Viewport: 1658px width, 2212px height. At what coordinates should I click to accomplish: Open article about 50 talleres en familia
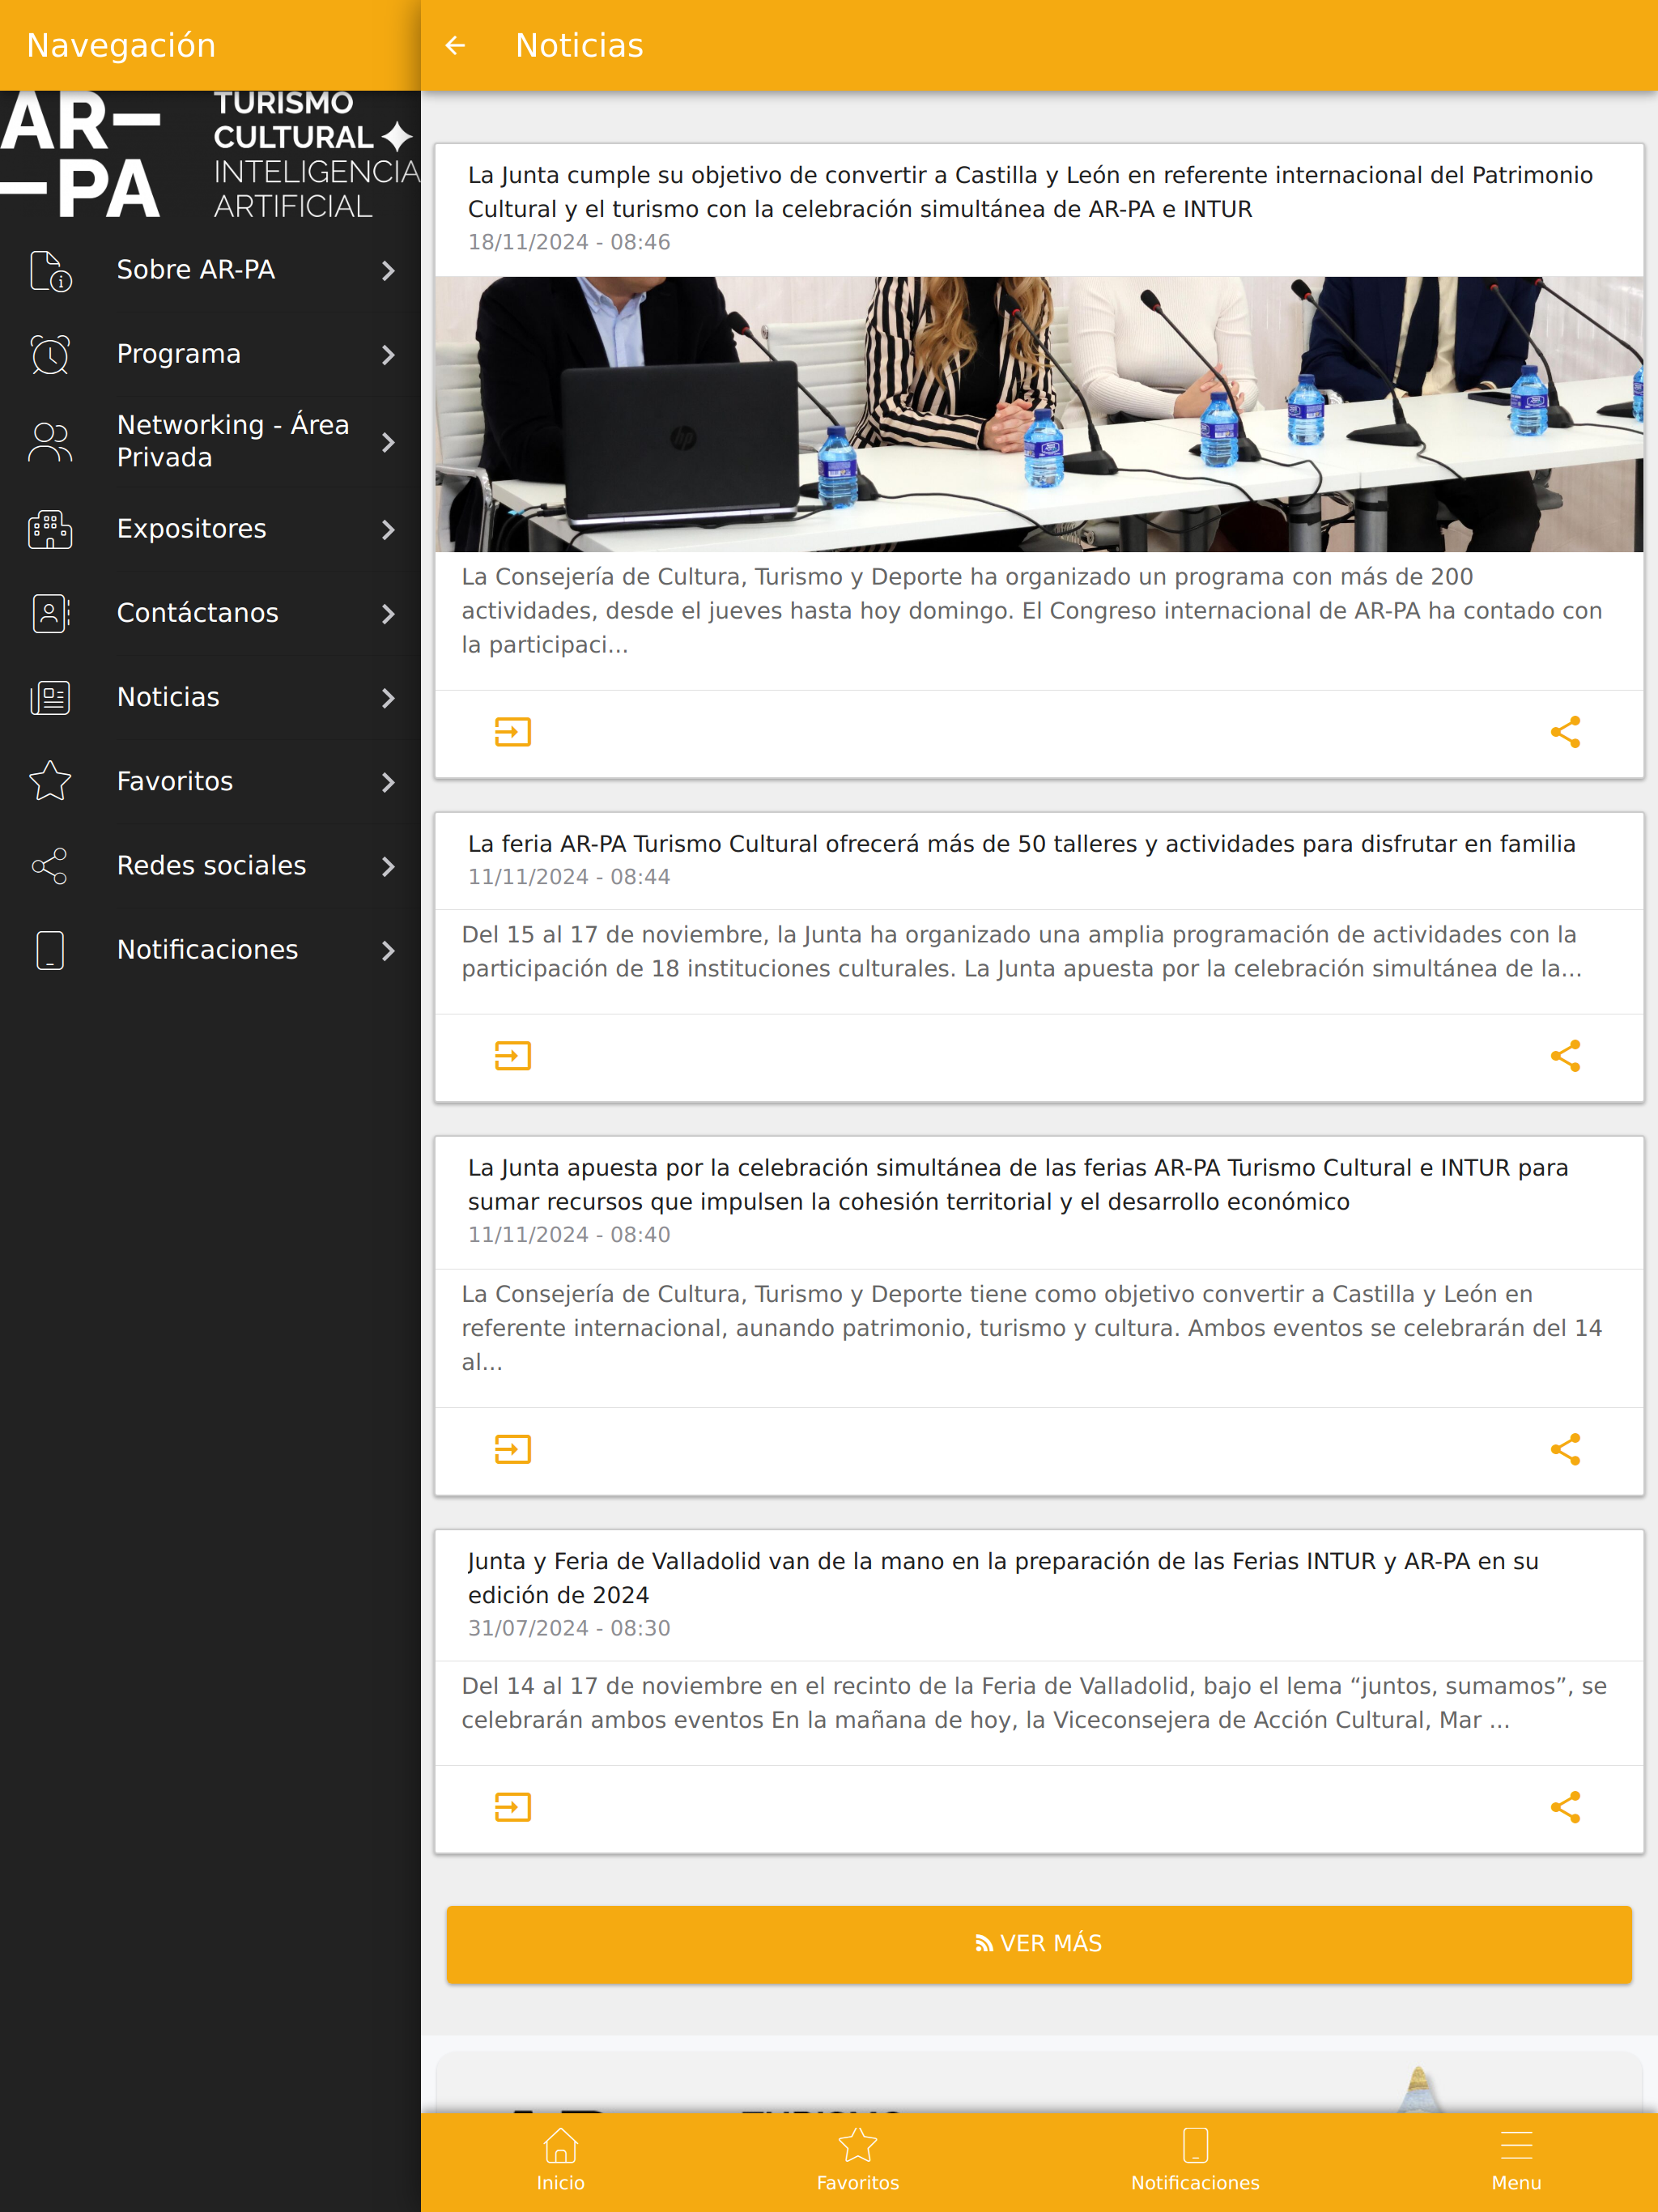pos(513,1056)
